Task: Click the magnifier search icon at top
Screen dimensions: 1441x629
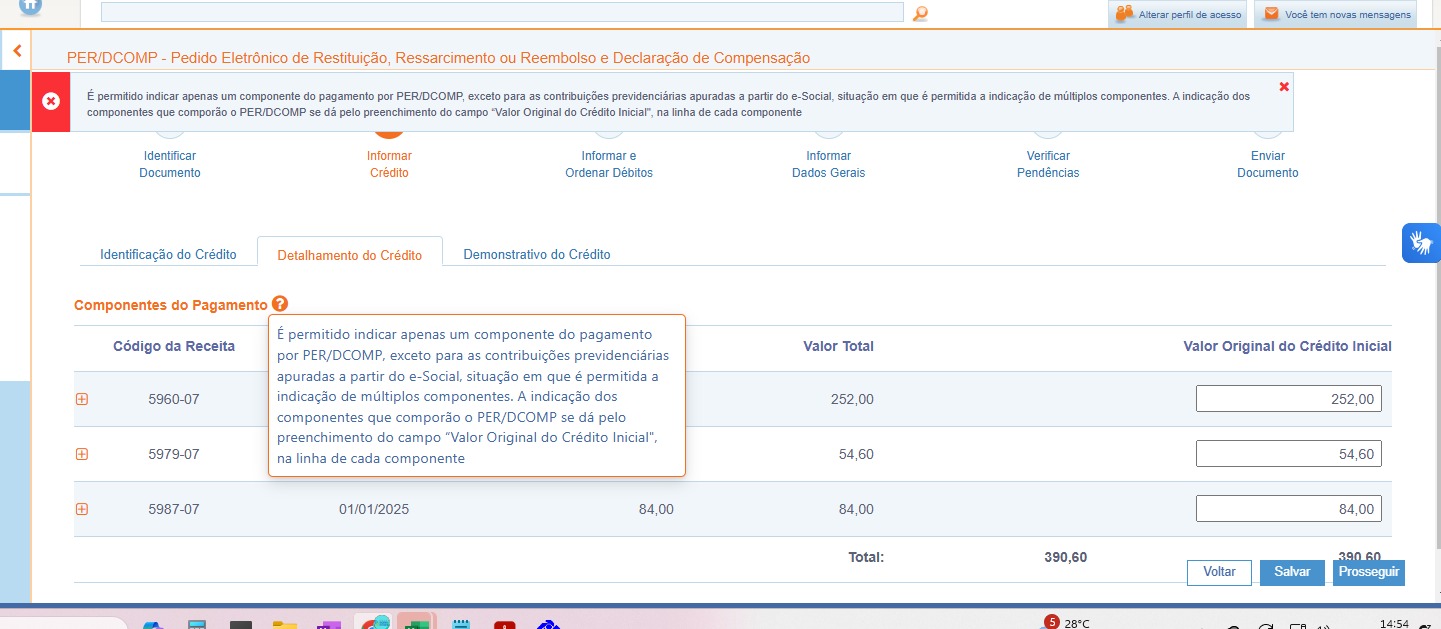Action: [x=920, y=13]
